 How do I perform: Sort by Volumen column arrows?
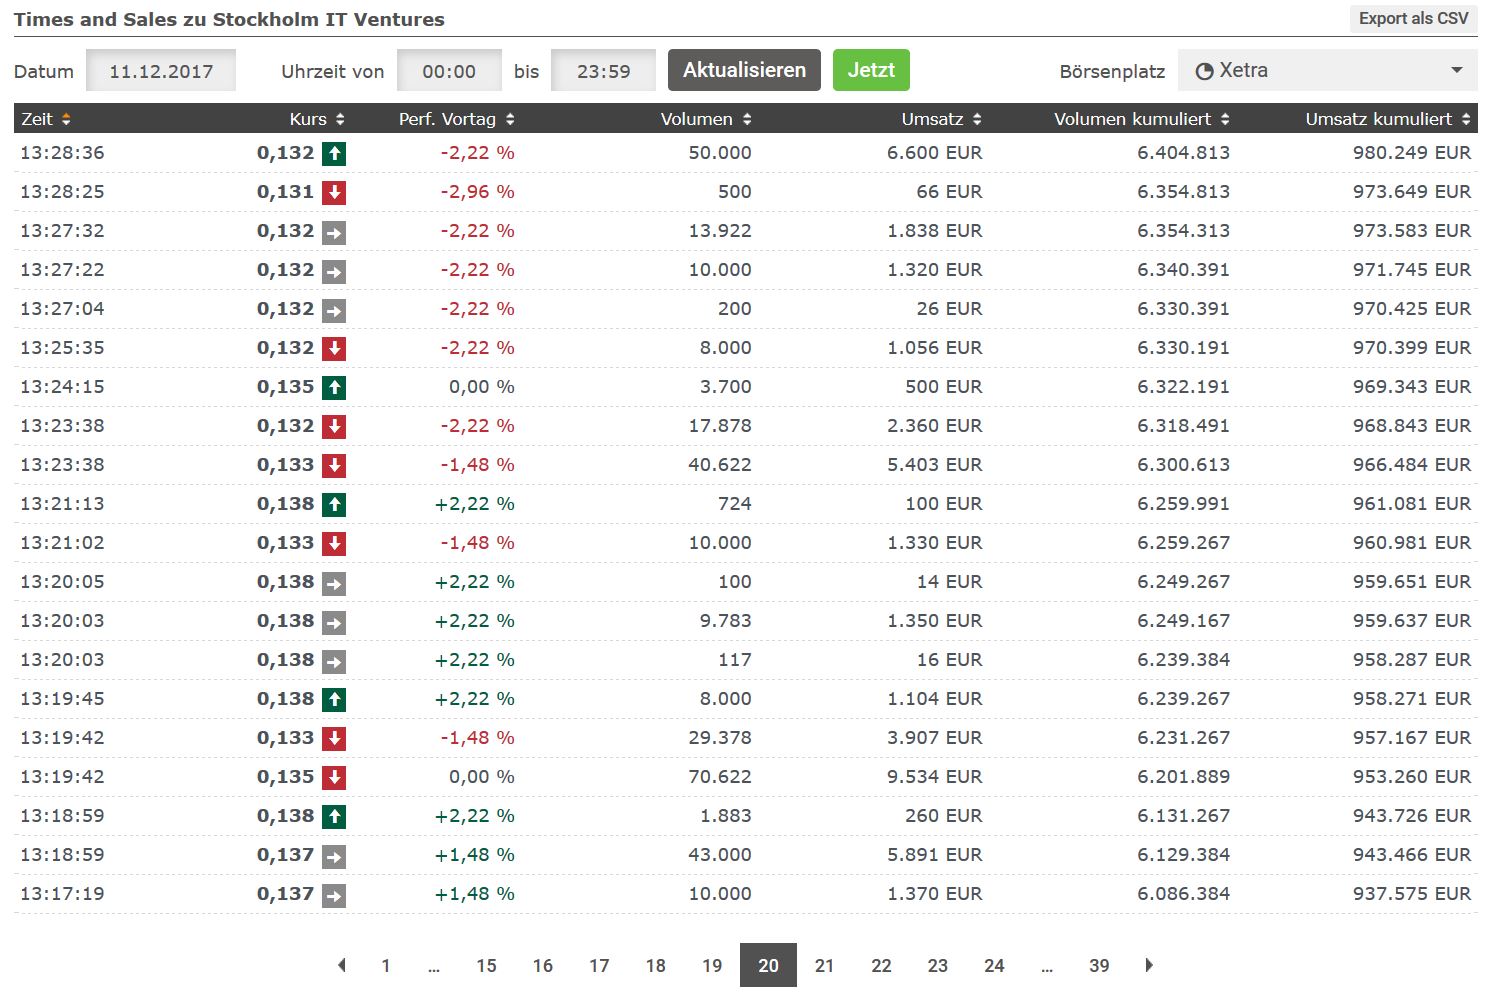747,119
